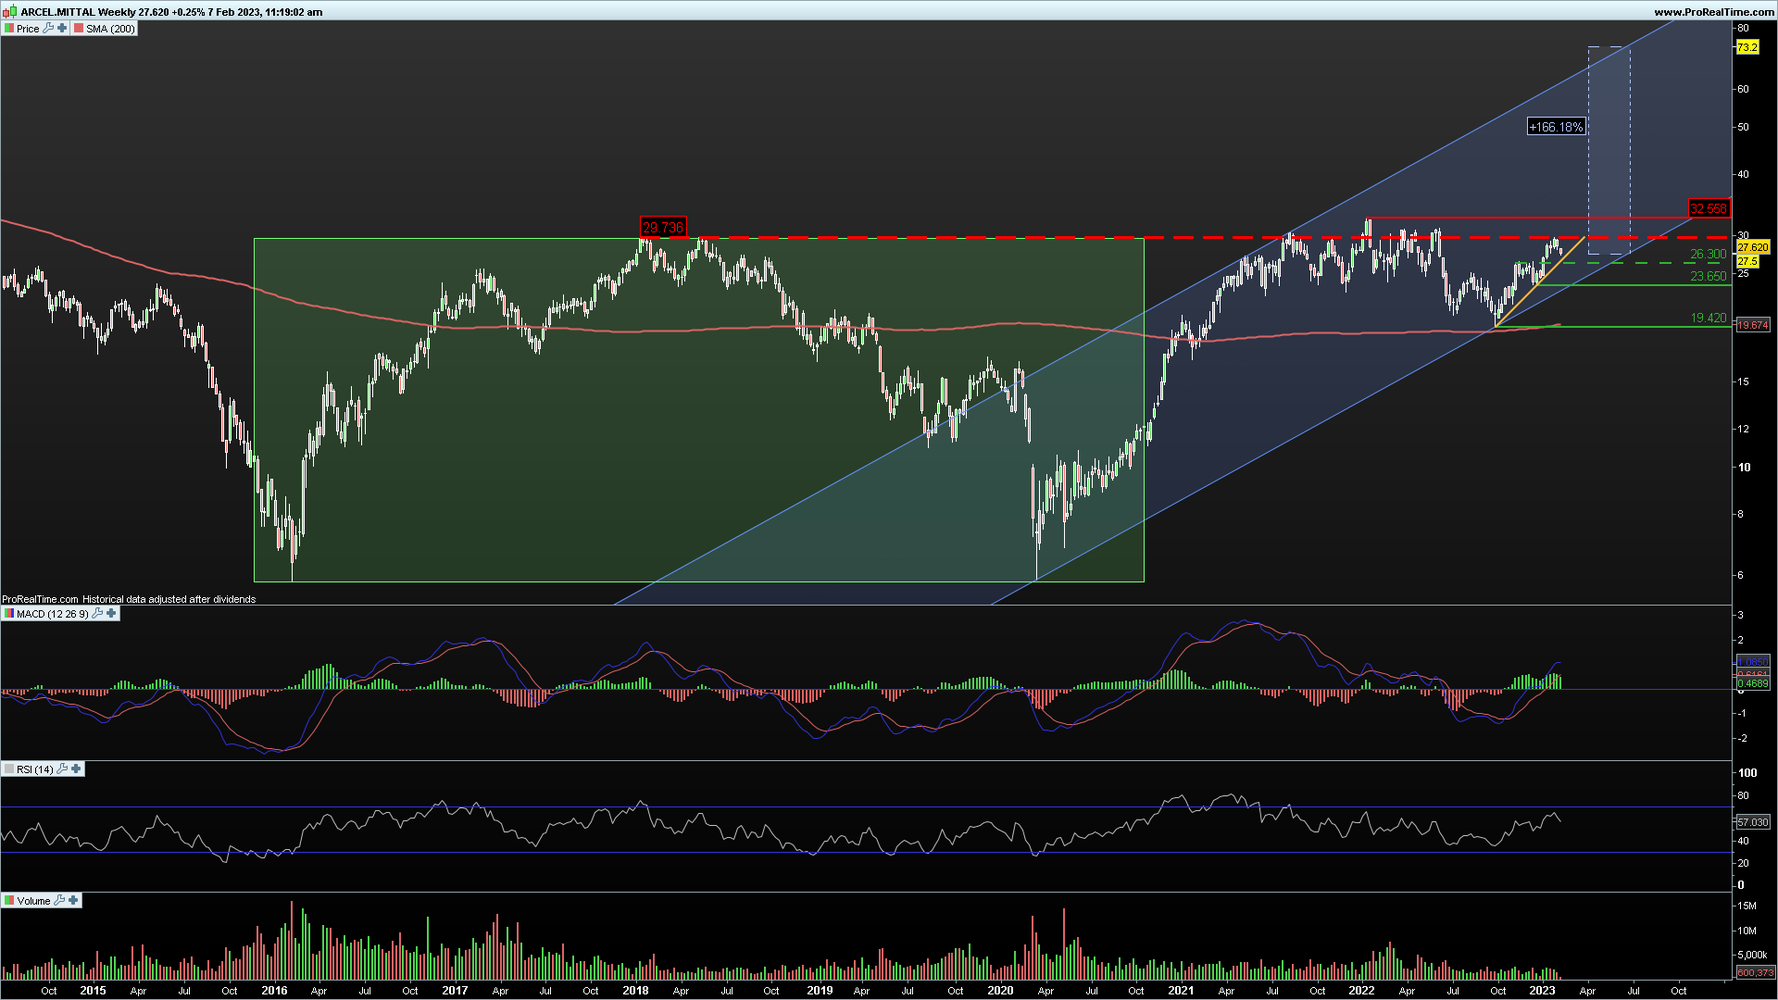Select the Price panel label
The height and width of the screenshot is (1000, 1778).
point(28,29)
